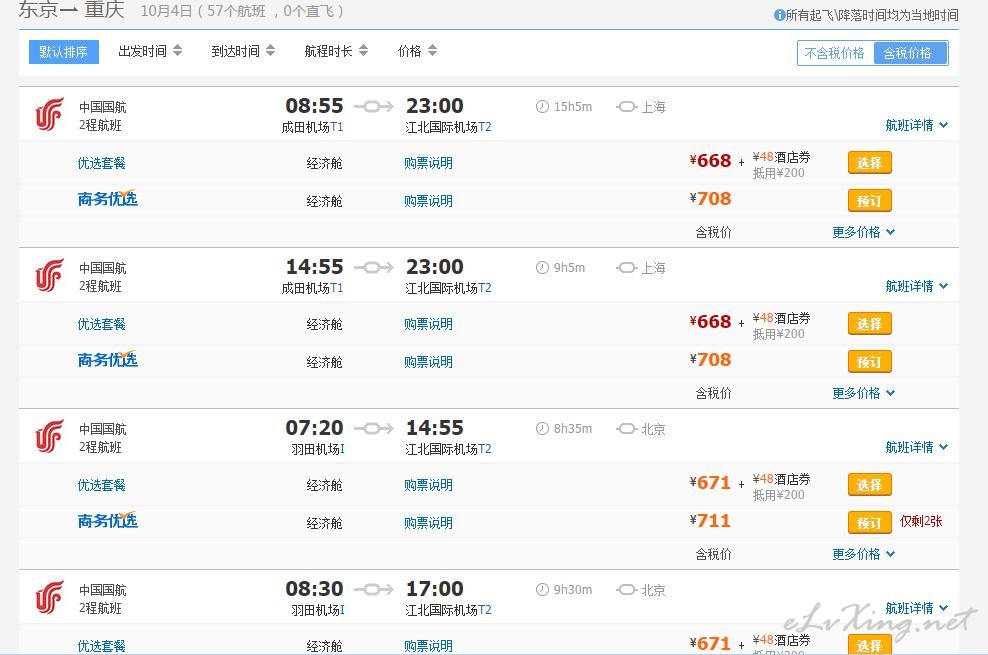
Task: Click the clock icon next to 9h5m
Action: [542, 268]
